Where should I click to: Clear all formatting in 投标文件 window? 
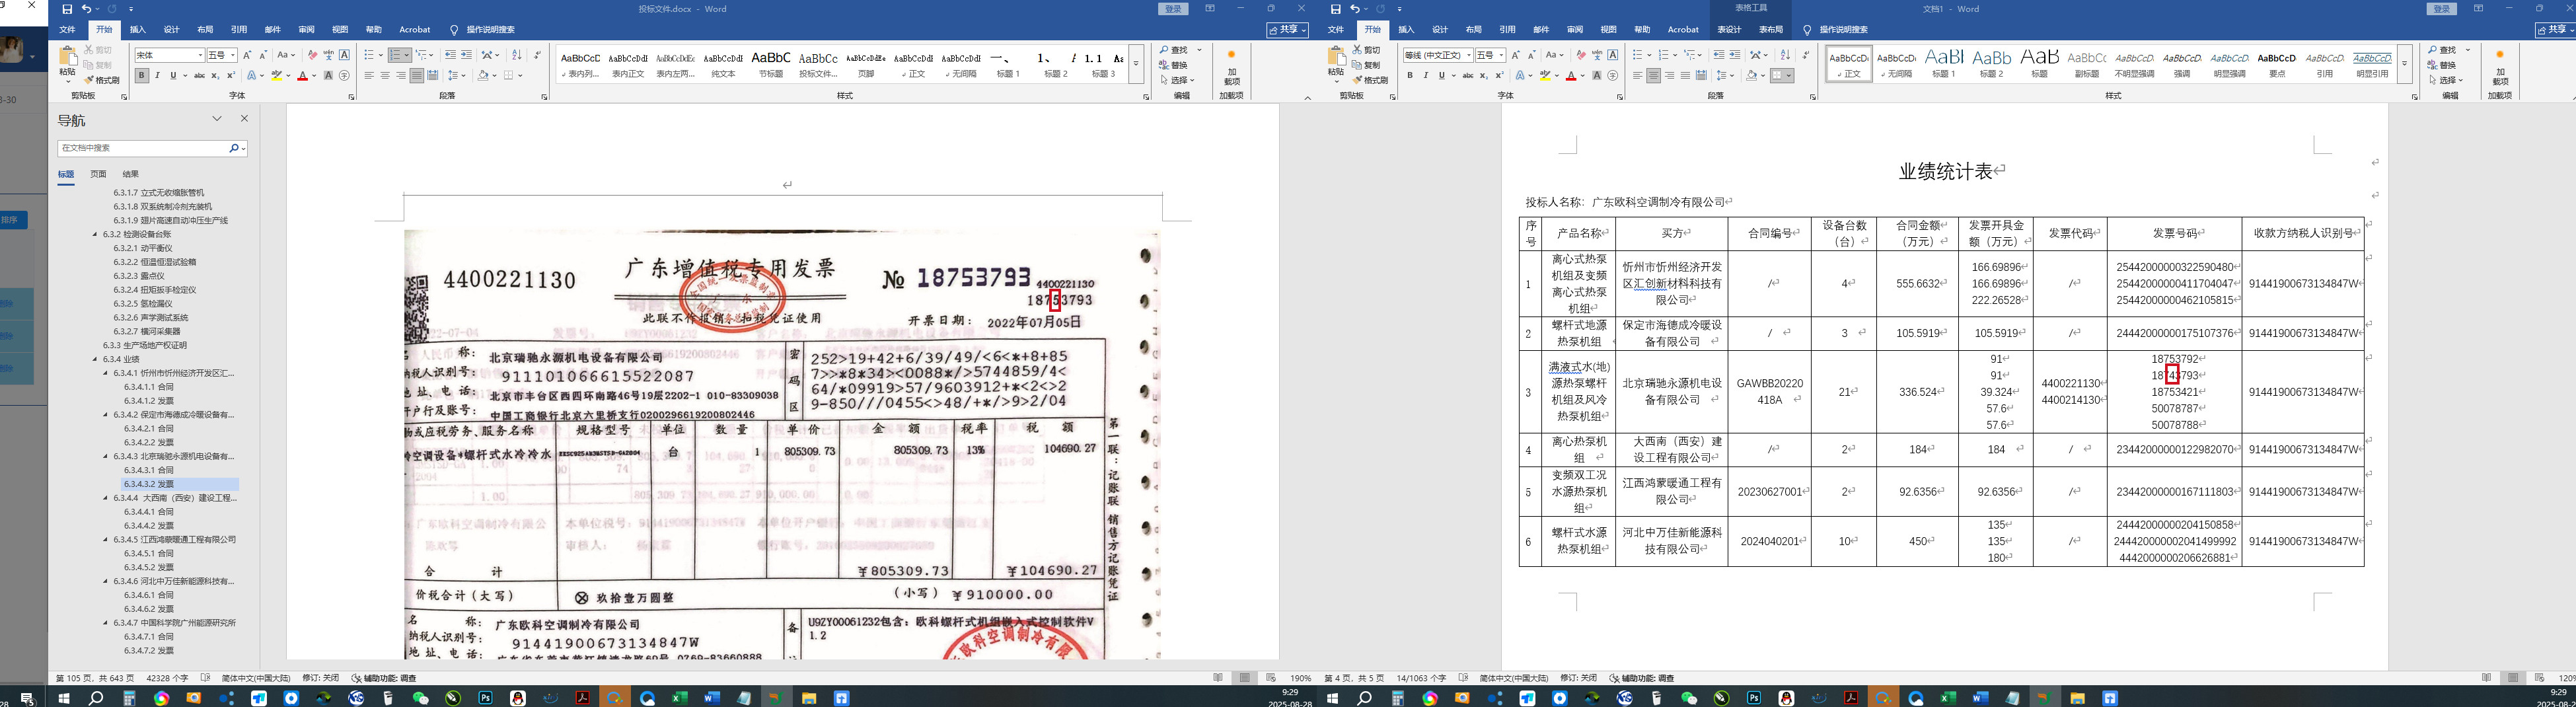(x=312, y=55)
